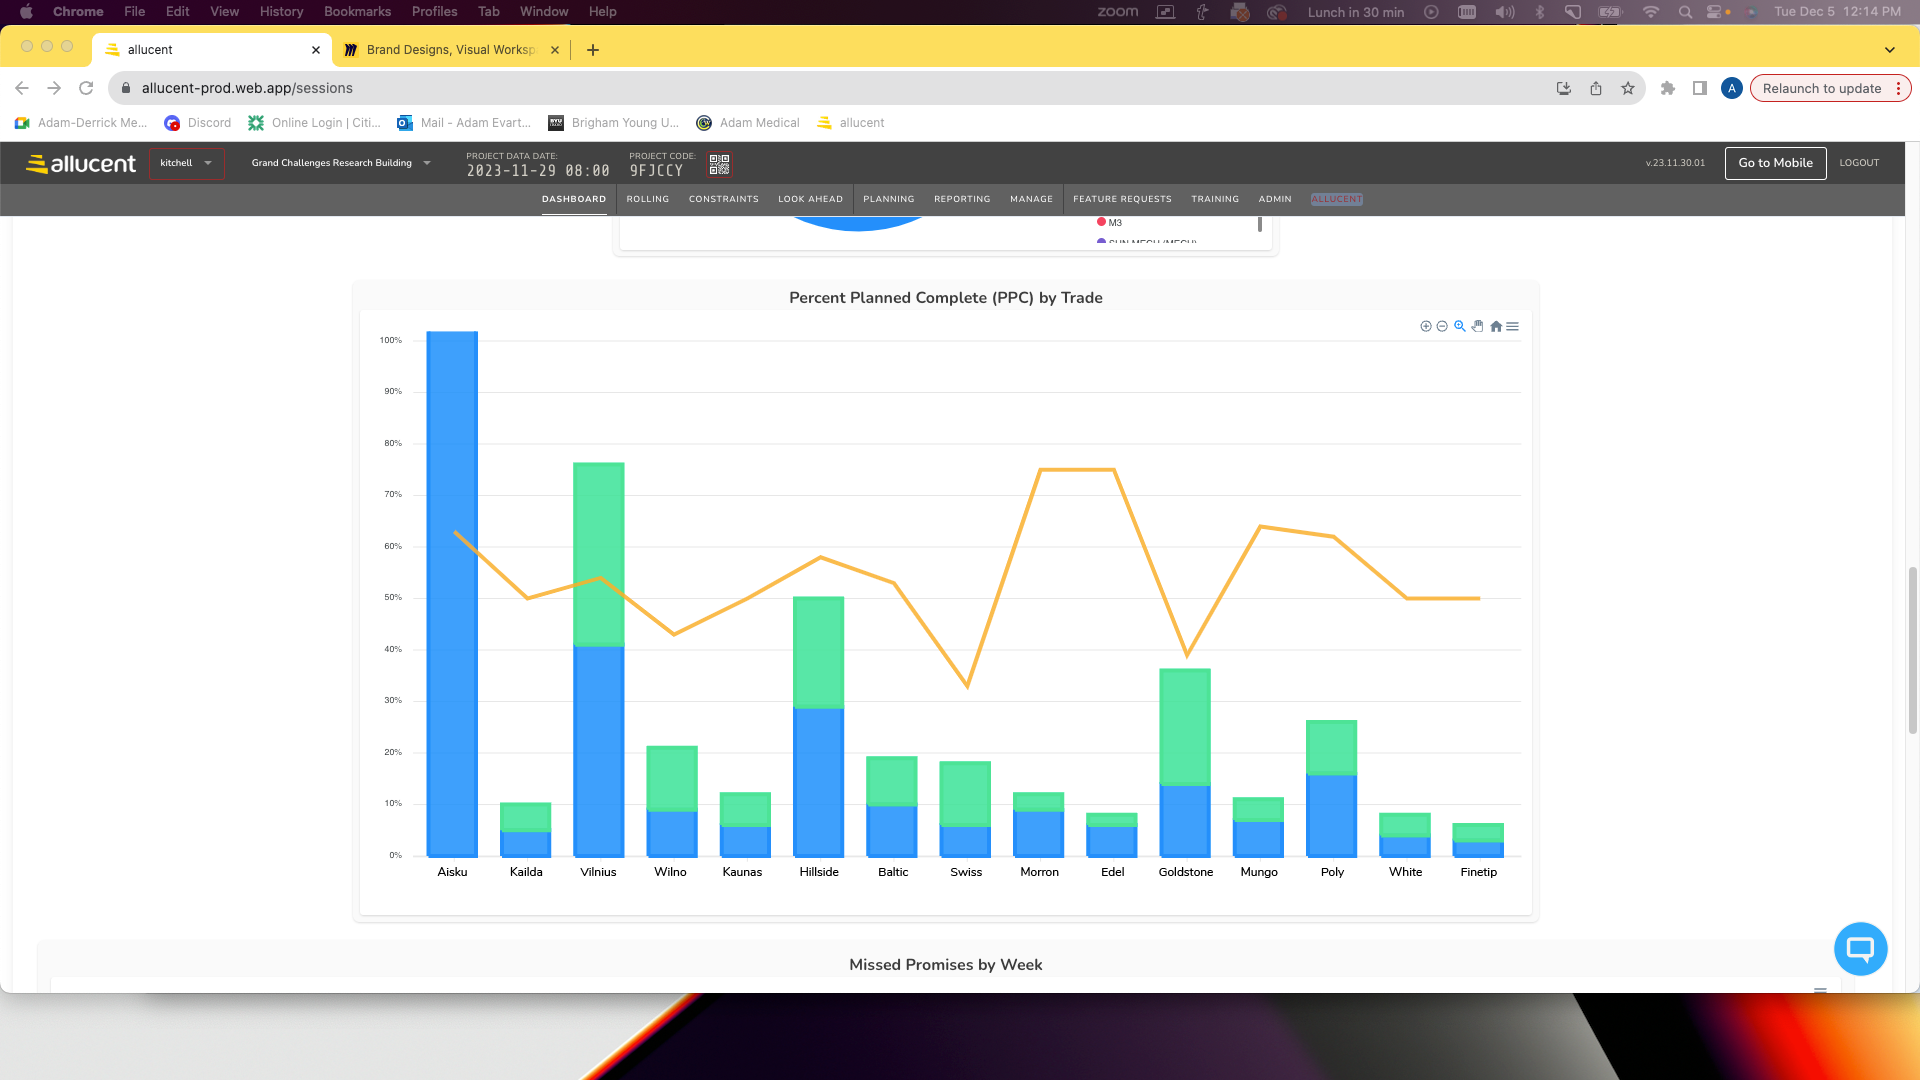This screenshot has width=1920, height=1080.
Task: Open Grand Challenges Research Building project dropdown
Action: click(x=341, y=163)
